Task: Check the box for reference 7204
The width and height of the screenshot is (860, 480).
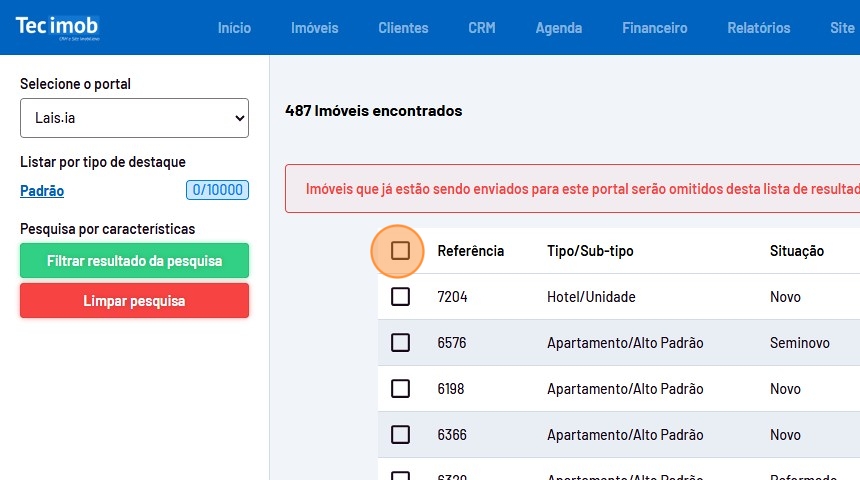Action: click(400, 297)
